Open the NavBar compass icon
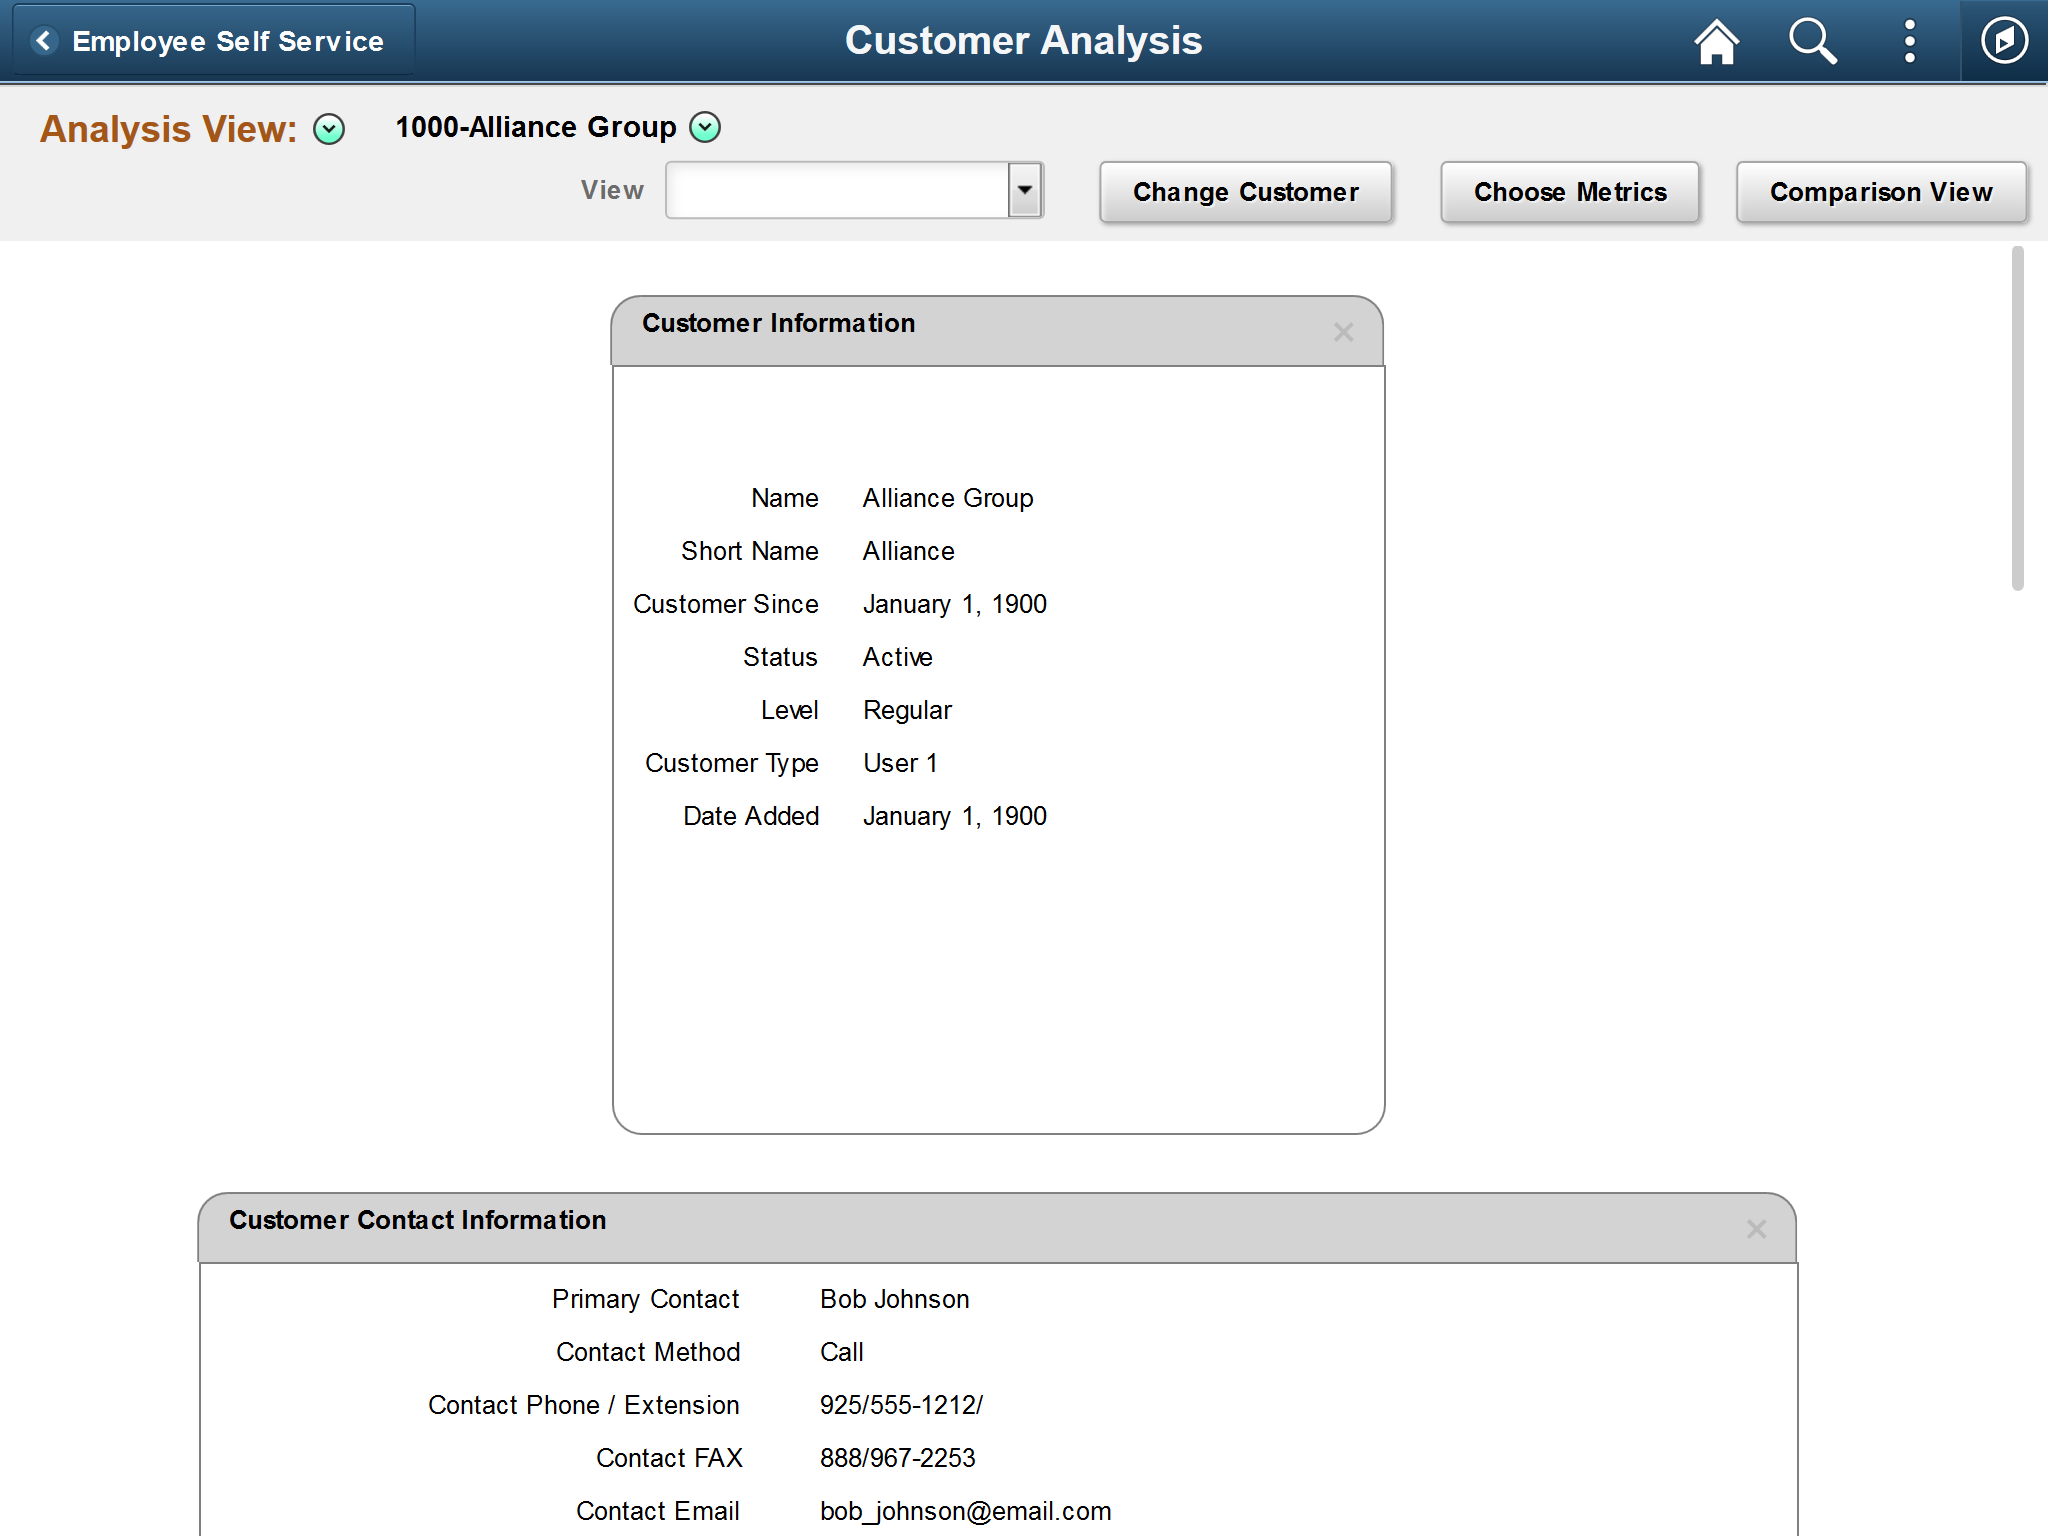The width and height of the screenshot is (2048, 1536). tap(2004, 42)
